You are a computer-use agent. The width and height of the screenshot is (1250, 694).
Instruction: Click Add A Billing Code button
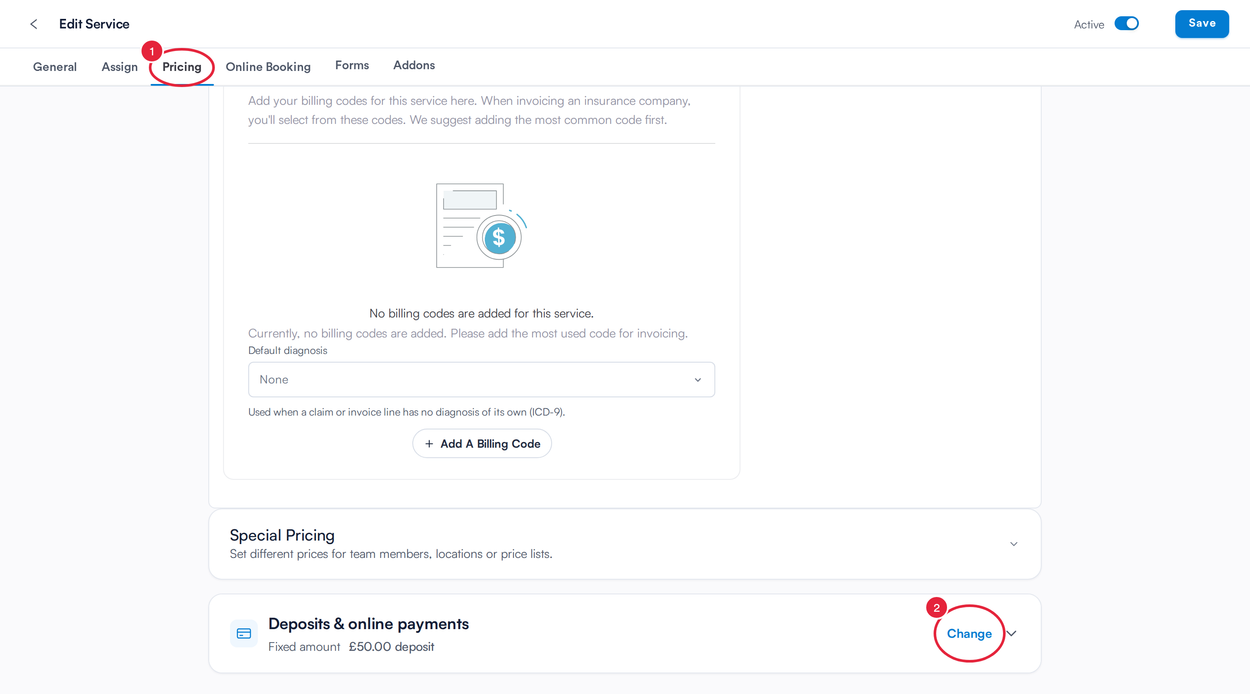pos(482,444)
